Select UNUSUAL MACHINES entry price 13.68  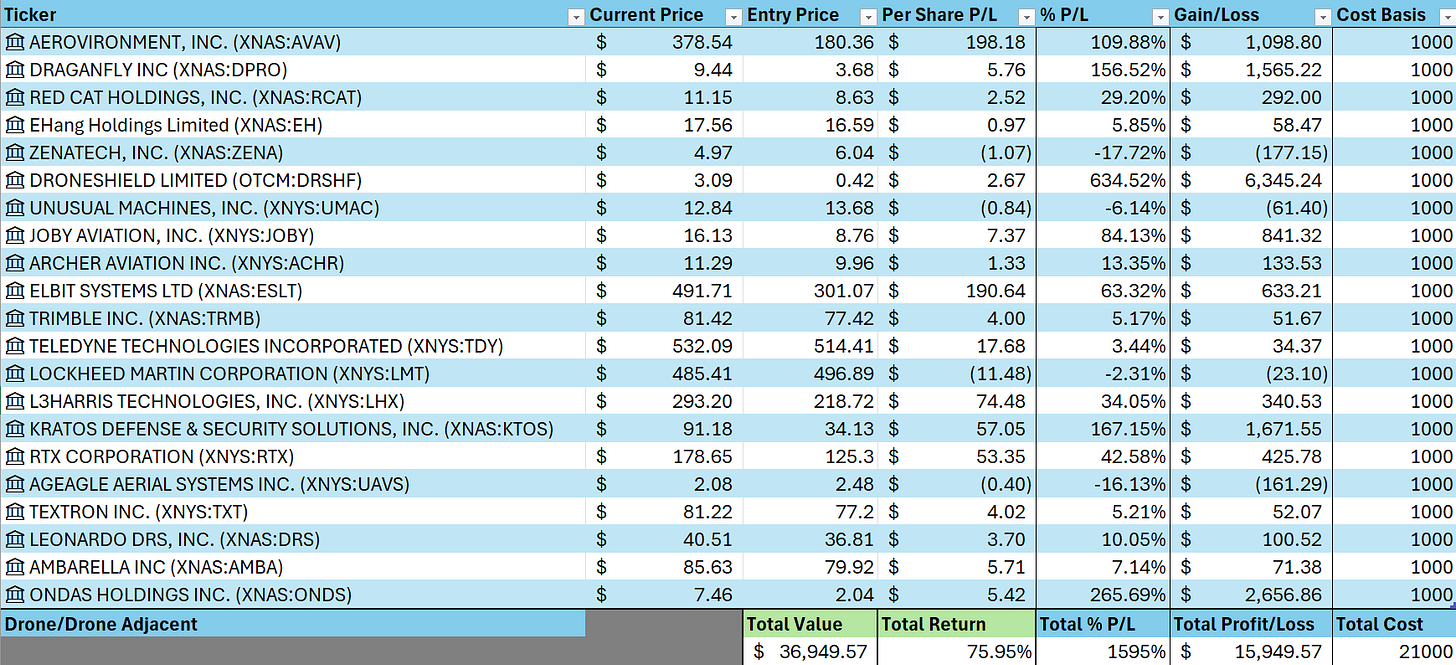coord(811,208)
